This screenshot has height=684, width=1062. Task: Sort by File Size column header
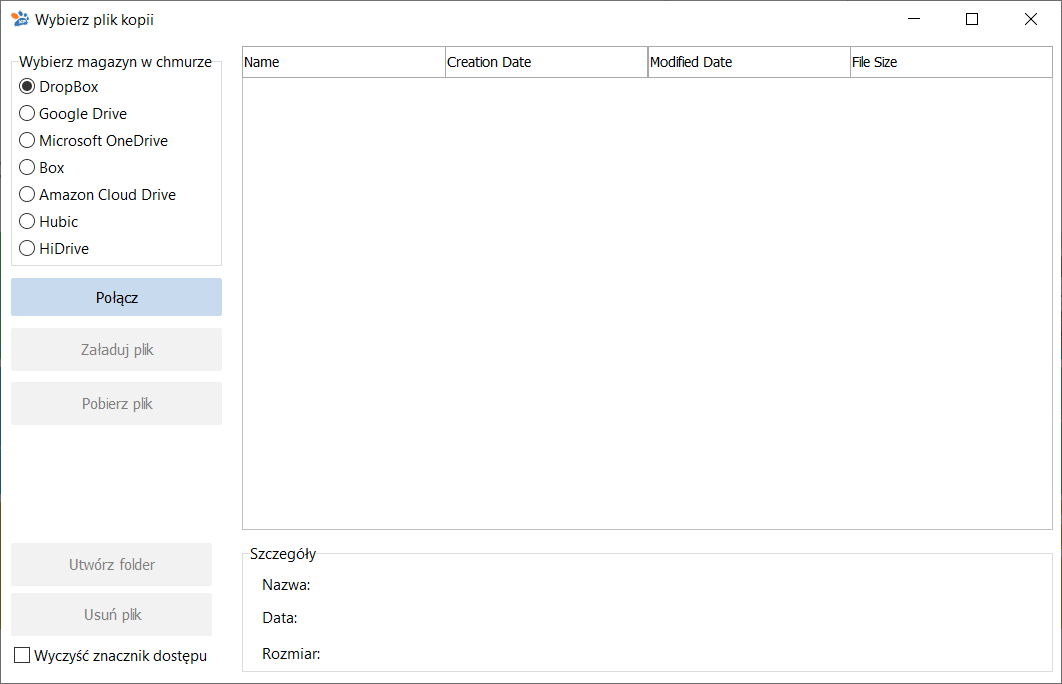tap(951, 62)
